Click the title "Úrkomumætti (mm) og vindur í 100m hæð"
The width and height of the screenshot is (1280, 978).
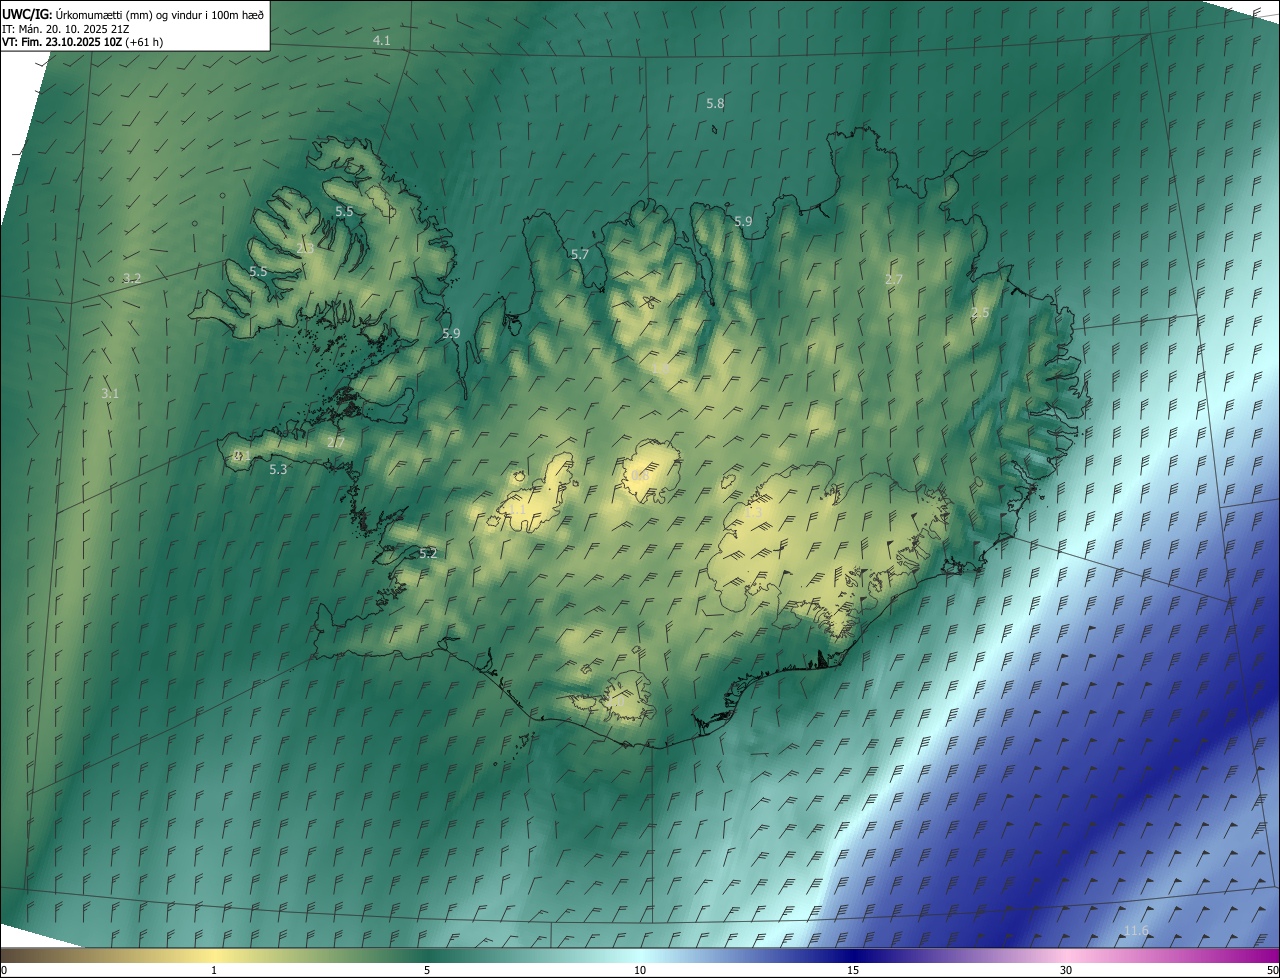pos(160,14)
